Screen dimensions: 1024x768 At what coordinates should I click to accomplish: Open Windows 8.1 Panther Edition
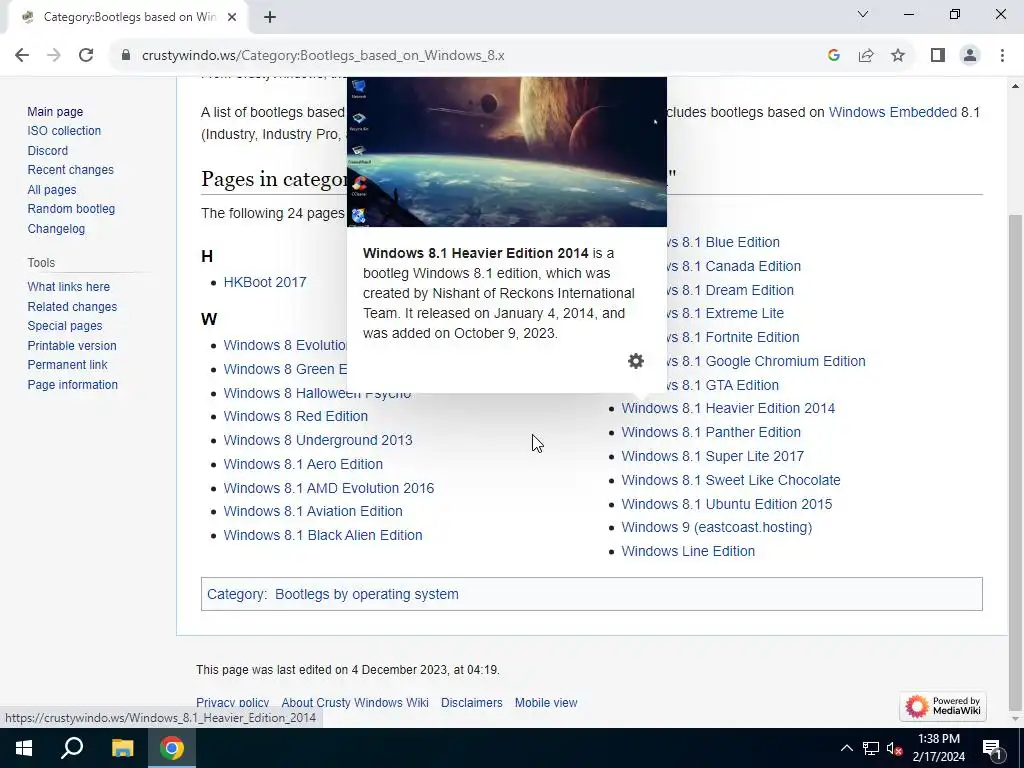711,432
